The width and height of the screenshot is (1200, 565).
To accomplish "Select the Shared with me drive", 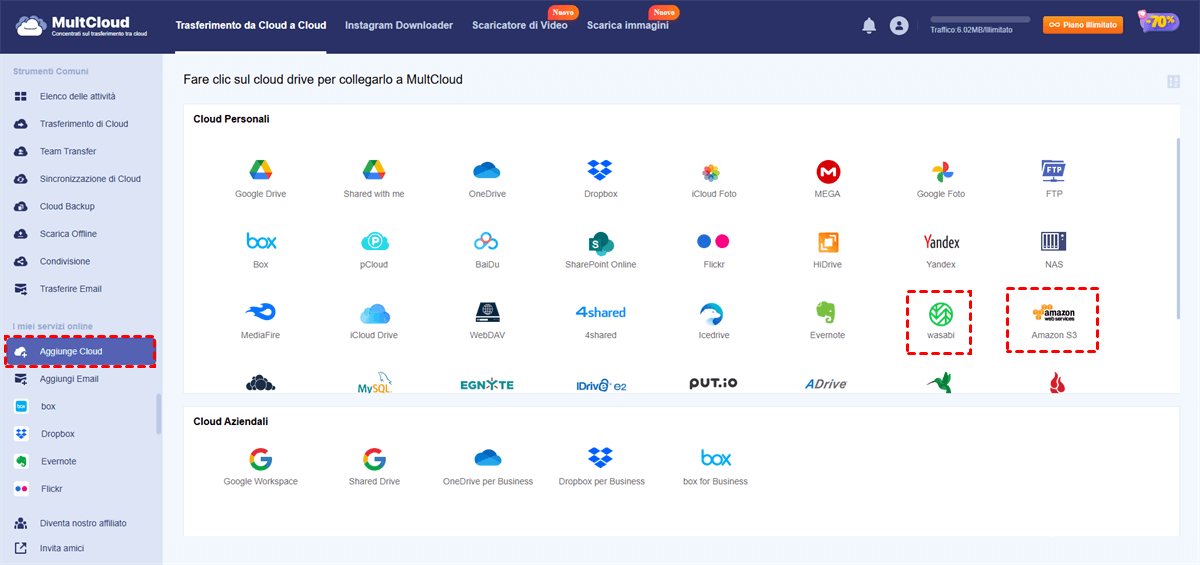I will (x=374, y=179).
